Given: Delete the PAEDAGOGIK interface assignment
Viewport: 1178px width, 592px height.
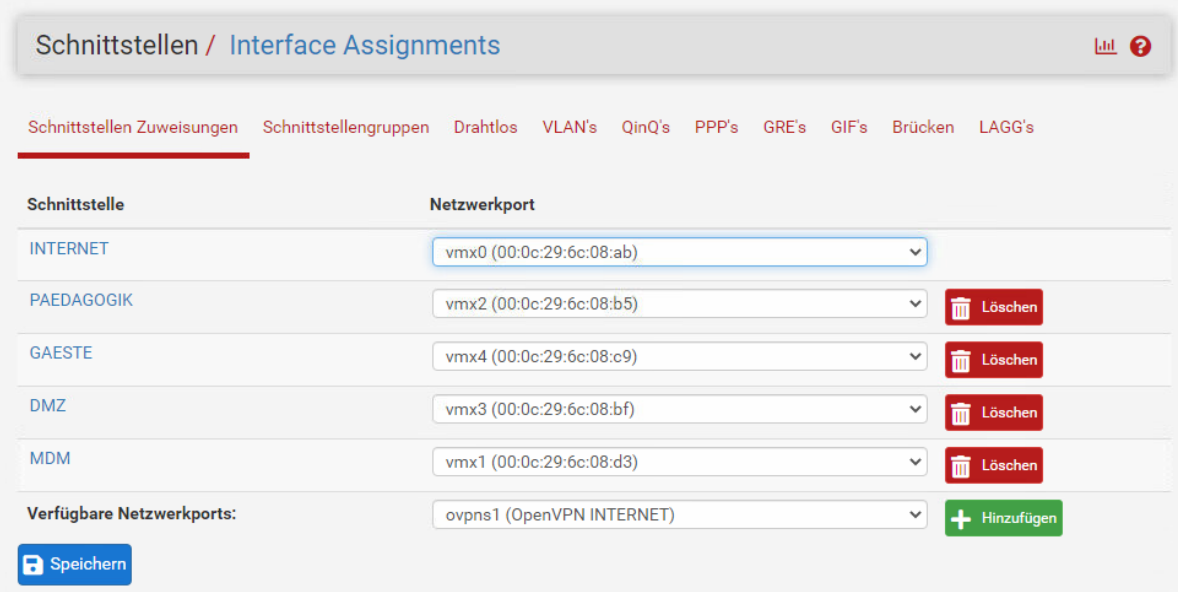Looking at the screenshot, I should coord(993,307).
